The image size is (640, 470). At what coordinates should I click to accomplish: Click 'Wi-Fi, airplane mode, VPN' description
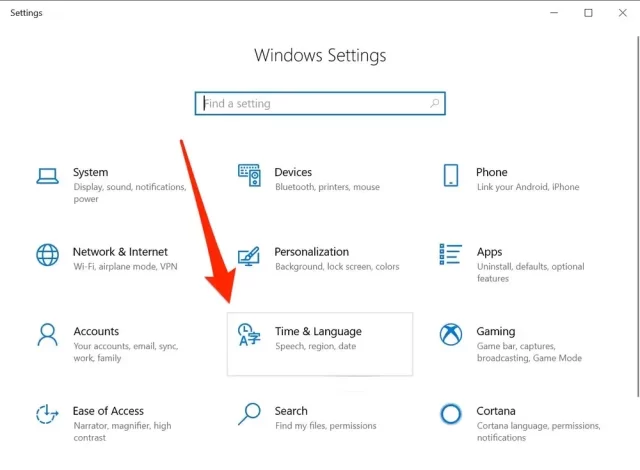pos(125,266)
